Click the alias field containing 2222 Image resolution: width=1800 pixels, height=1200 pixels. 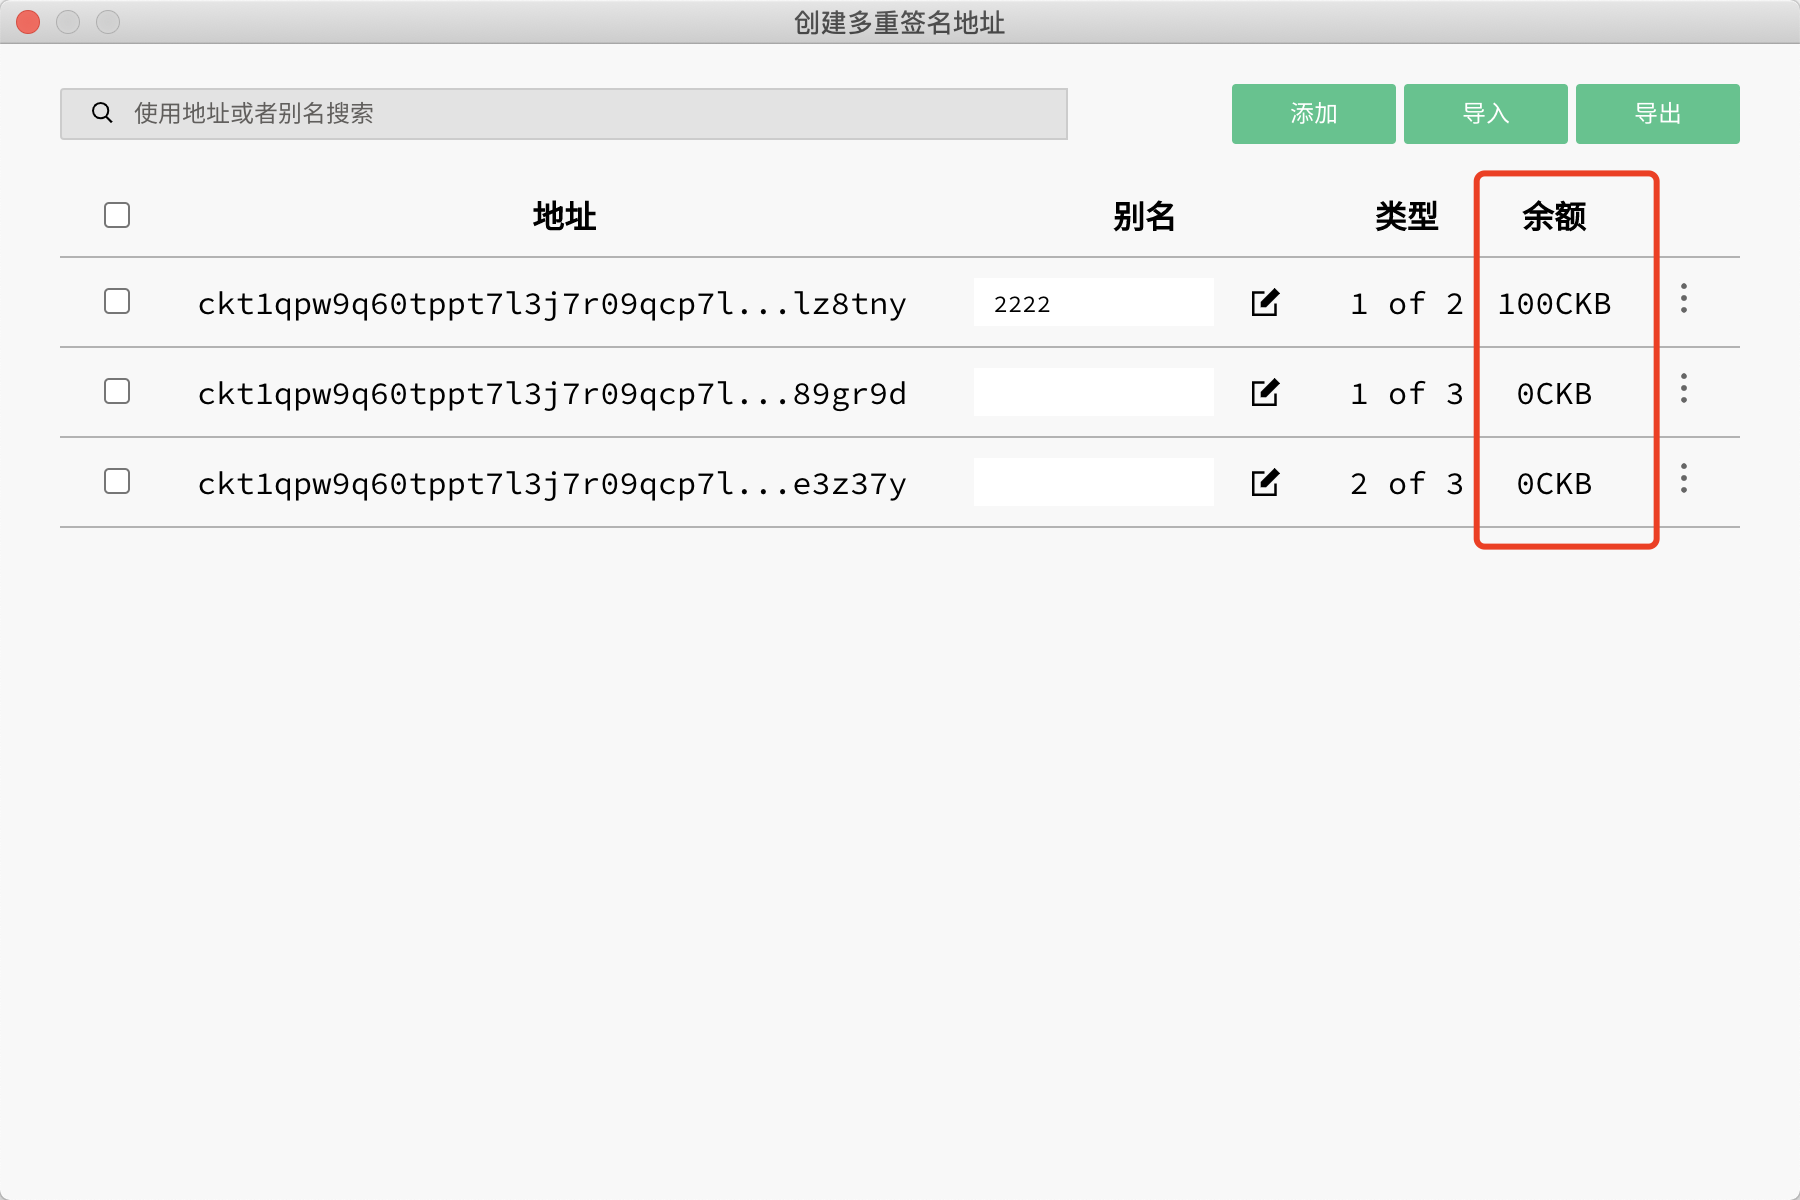click(x=1094, y=302)
